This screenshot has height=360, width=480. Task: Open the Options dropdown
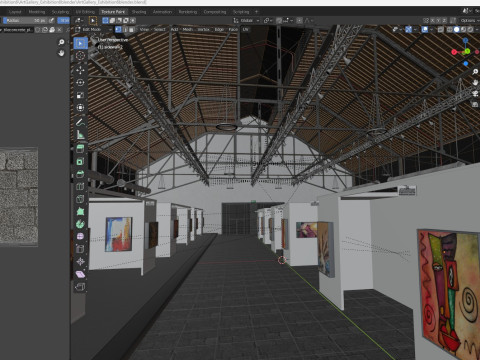(x=469, y=20)
